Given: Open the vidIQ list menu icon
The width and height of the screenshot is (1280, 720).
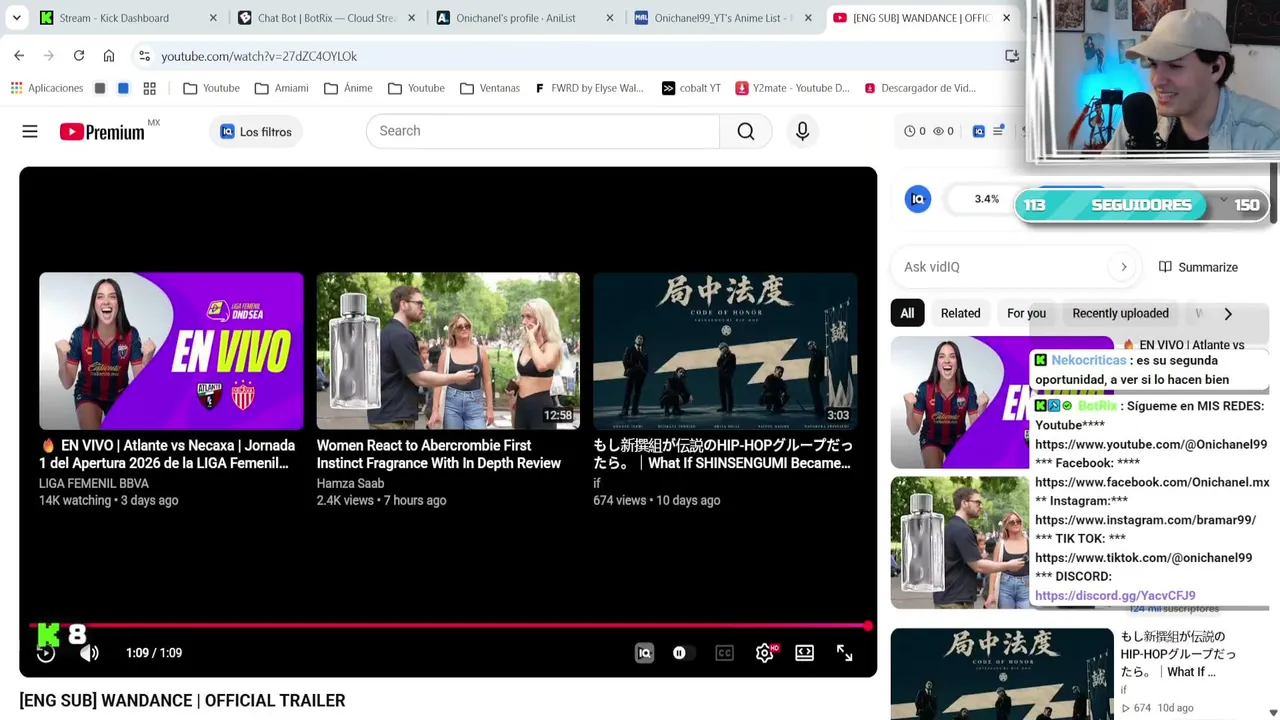Looking at the screenshot, I should (998, 131).
